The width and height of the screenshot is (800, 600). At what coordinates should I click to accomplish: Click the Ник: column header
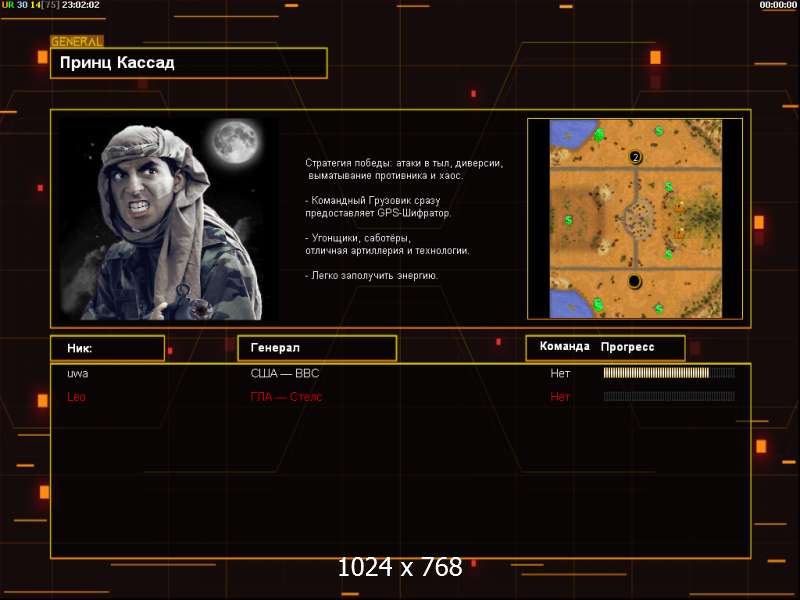(x=108, y=348)
